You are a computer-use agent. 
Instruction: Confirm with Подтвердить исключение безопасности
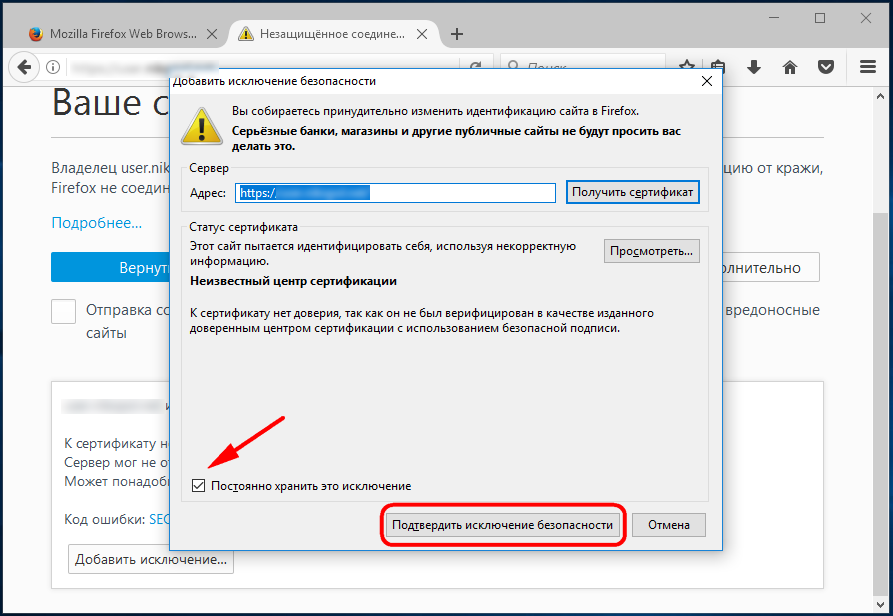coord(502,525)
